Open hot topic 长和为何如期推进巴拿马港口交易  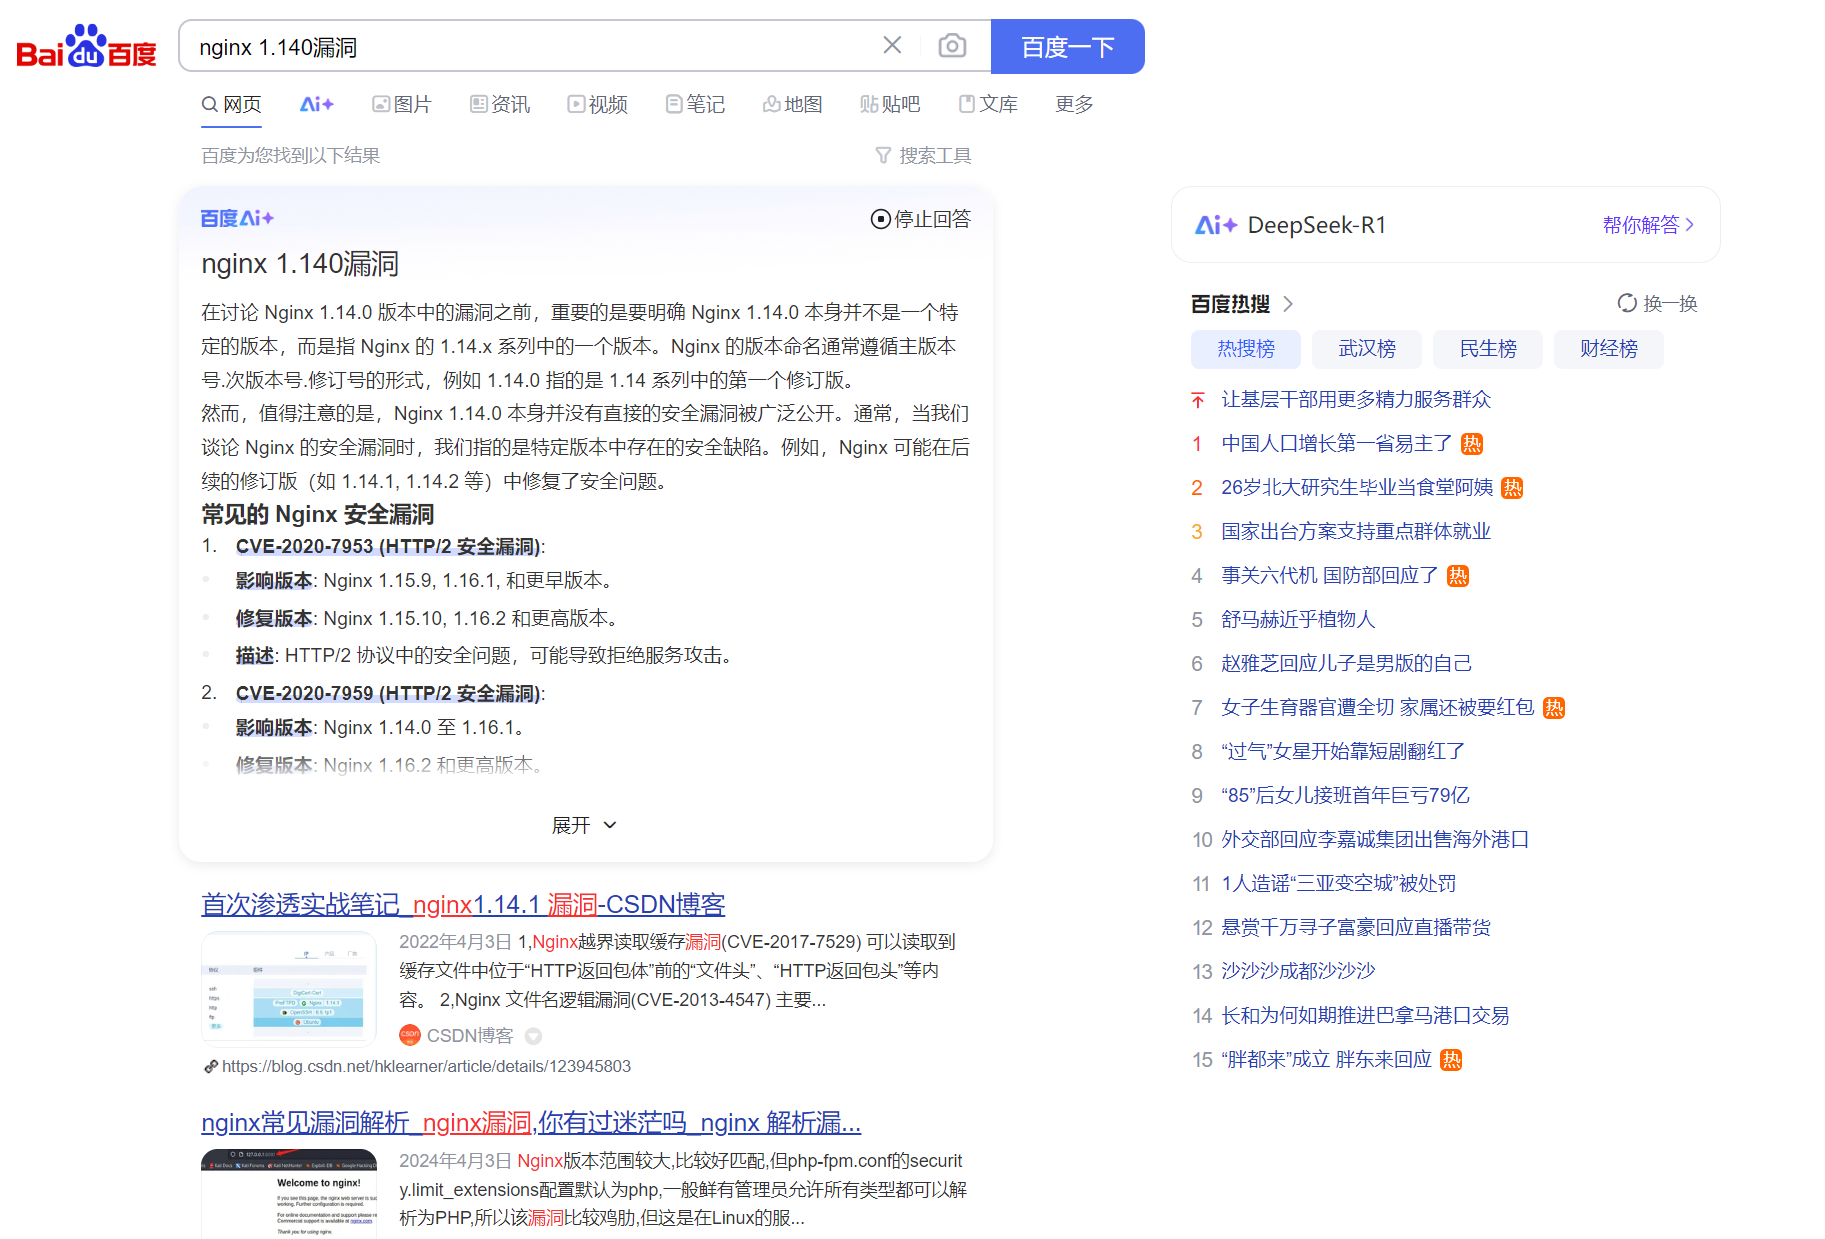(1365, 1015)
